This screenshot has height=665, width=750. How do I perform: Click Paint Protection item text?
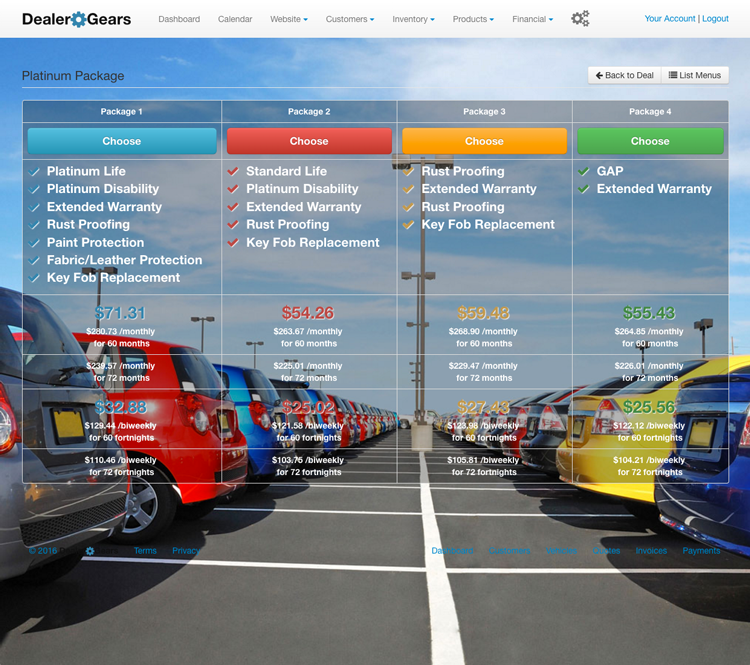tap(95, 243)
